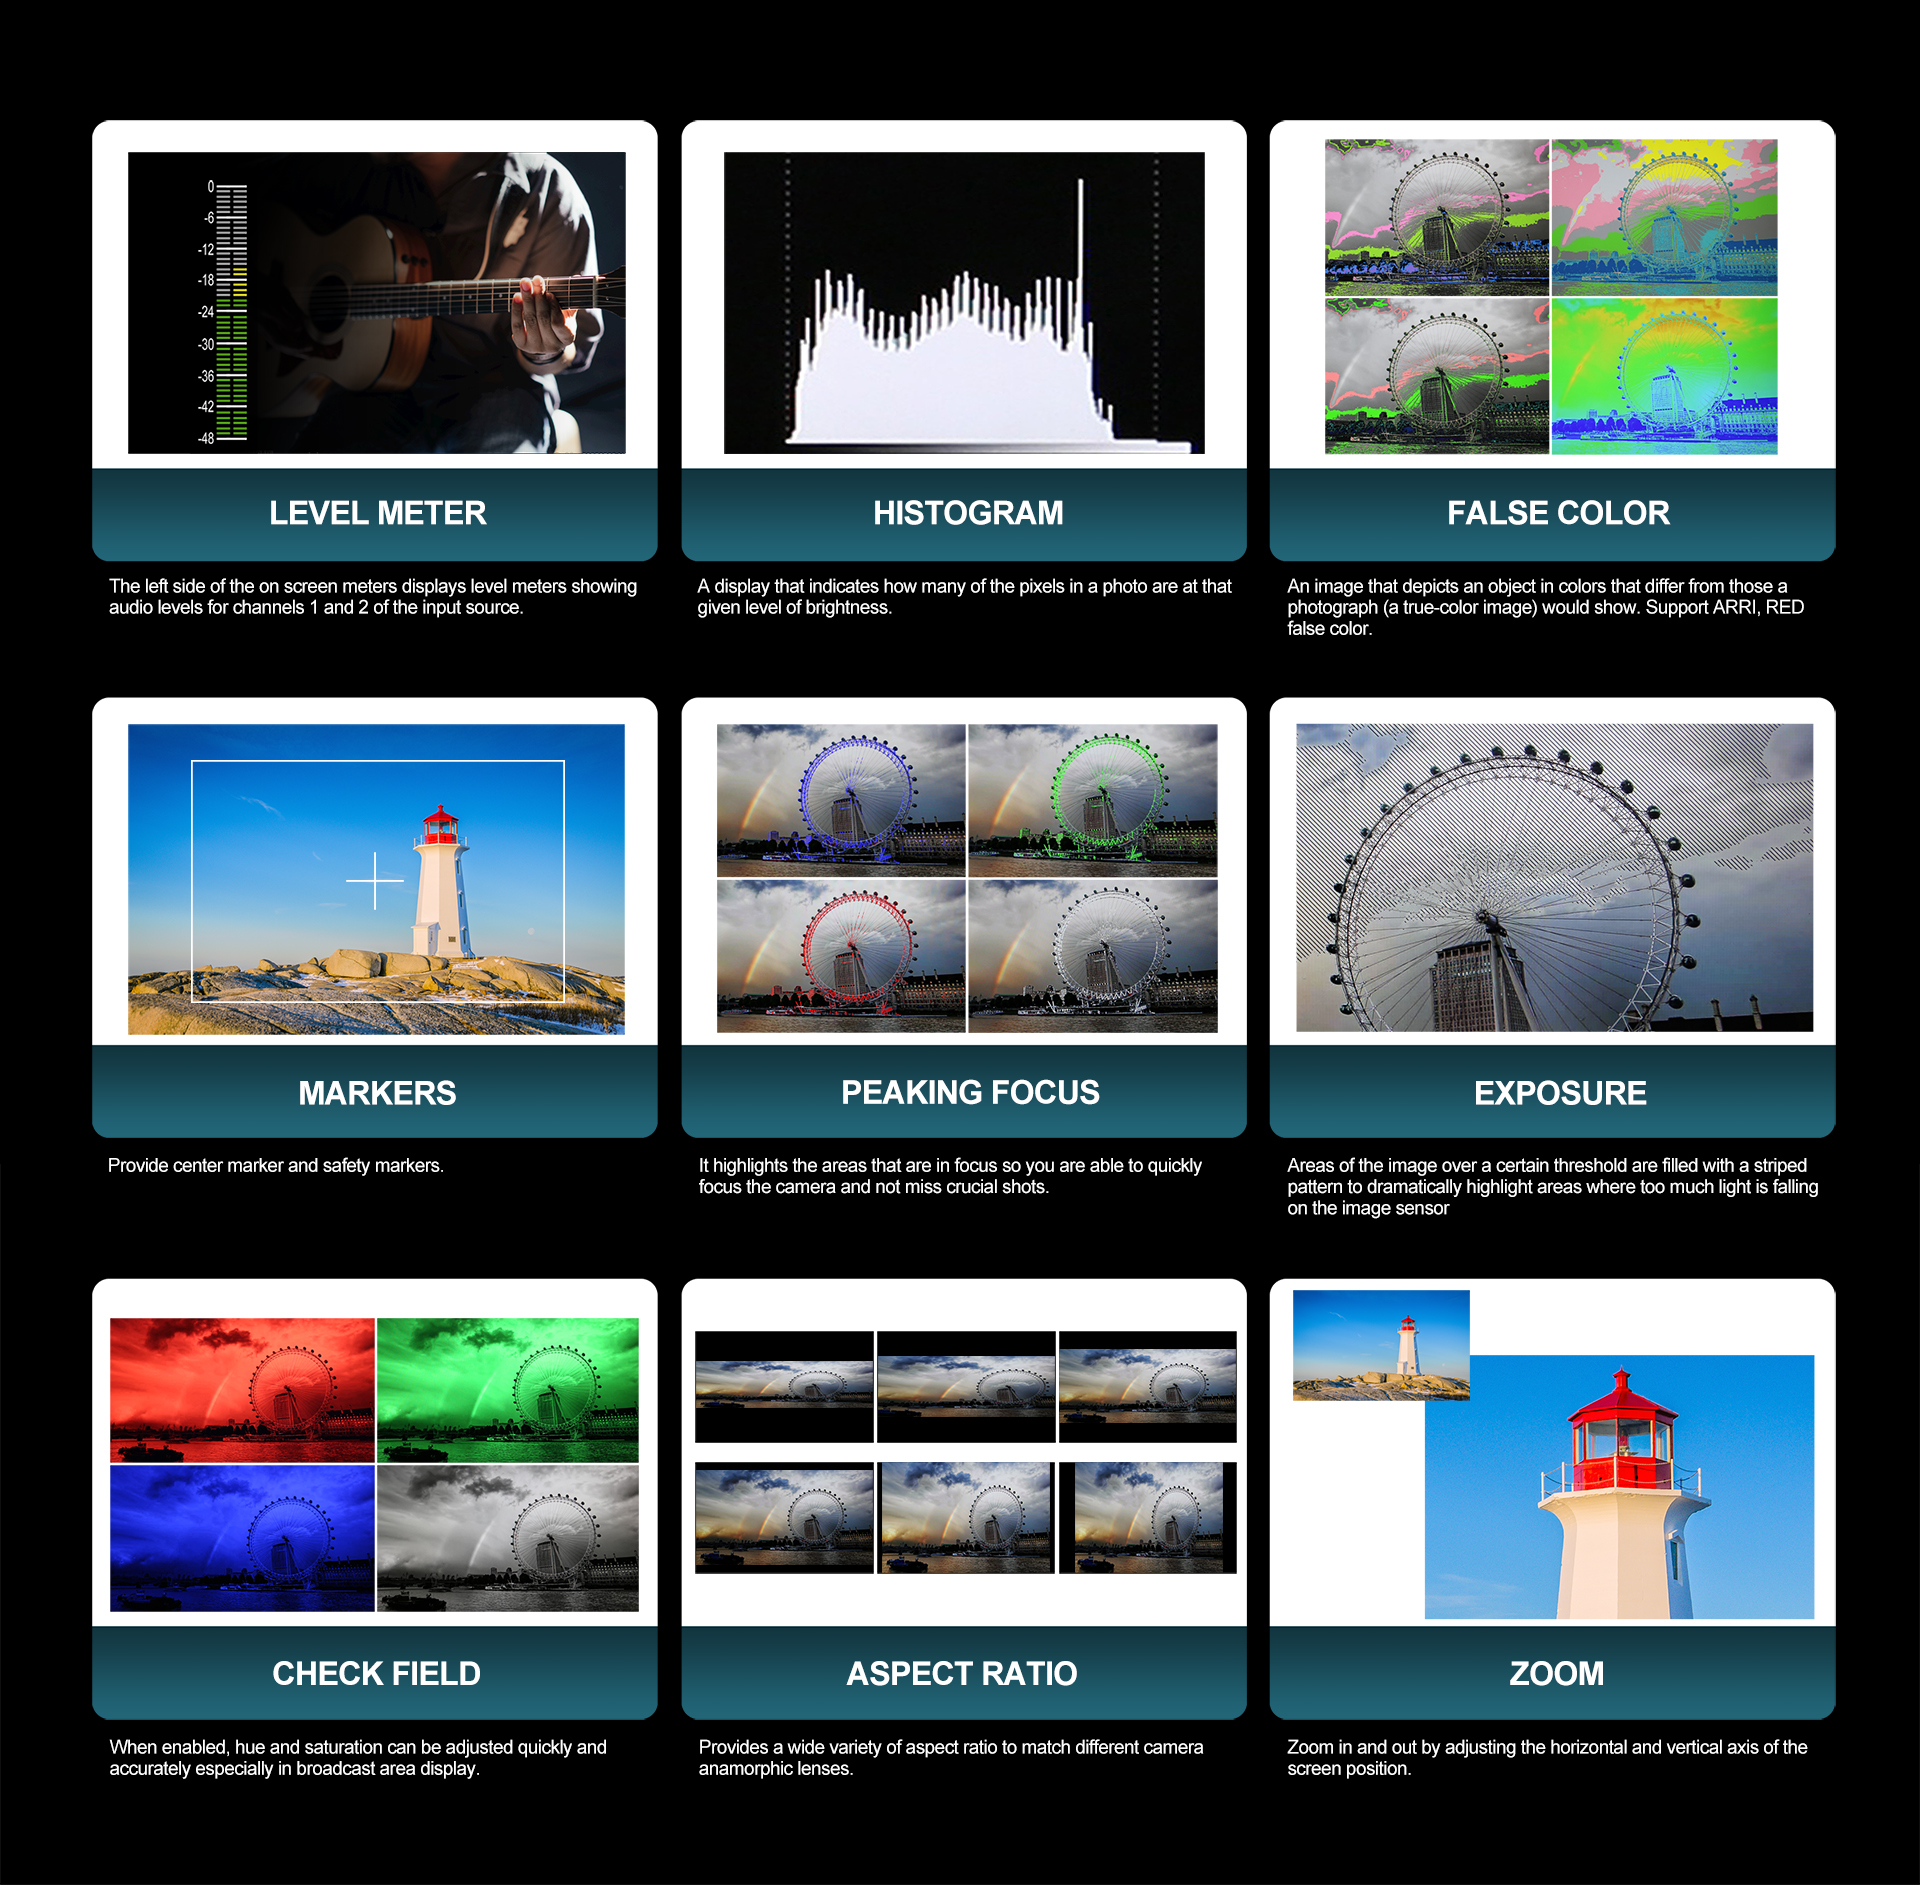Select the green-tinted check field image
The height and width of the screenshot is (1885, 1920).
point(508,1389)
